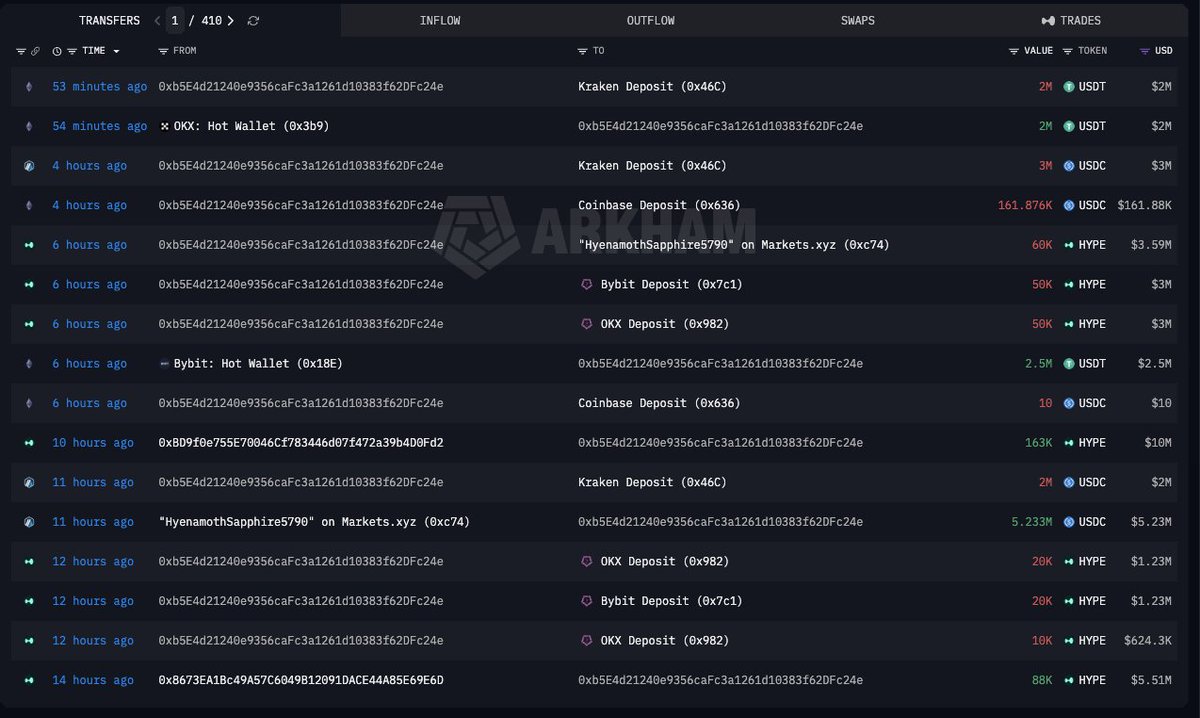The height and width of the screenshot is (718, 1200).
Task: Click Ethereum chain icon on 54 minutes row
Action: tap(28, 126)
